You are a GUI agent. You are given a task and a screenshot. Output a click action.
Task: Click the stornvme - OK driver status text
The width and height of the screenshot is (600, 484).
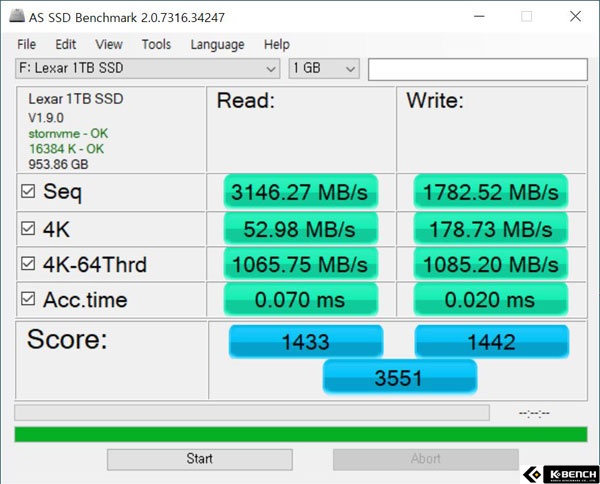[x=68, y=134]
